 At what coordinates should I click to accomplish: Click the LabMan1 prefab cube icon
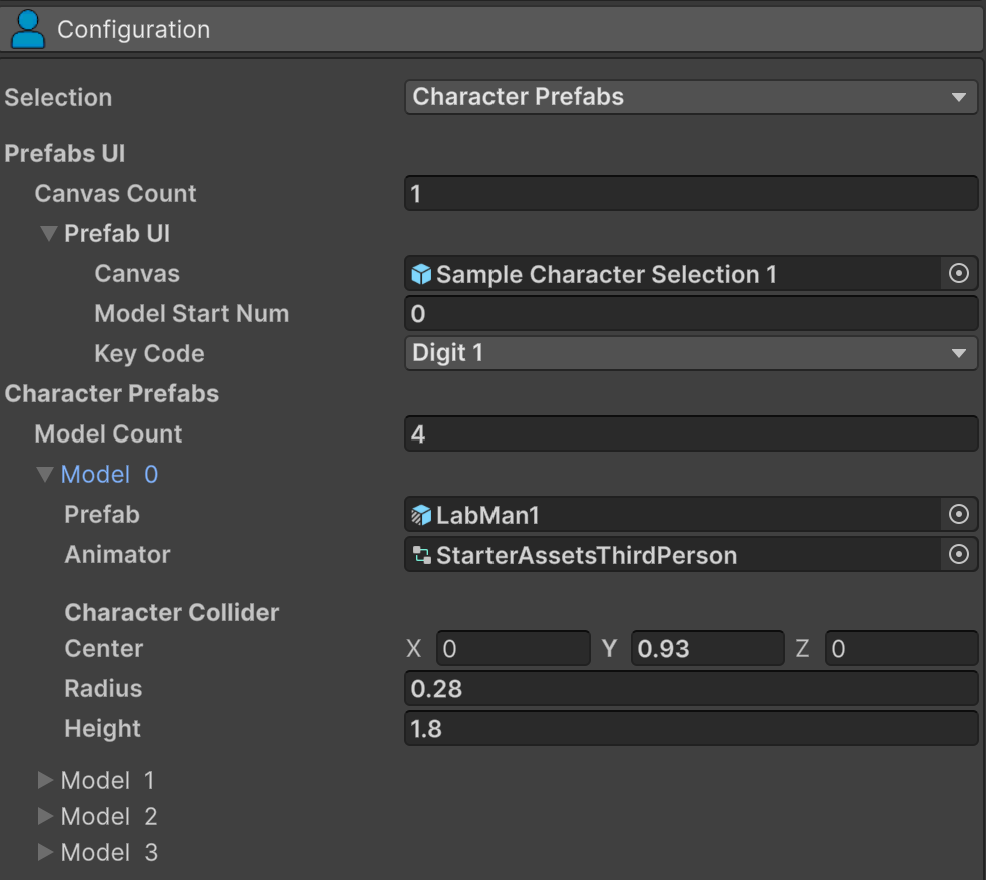click(x=422, y=515)
